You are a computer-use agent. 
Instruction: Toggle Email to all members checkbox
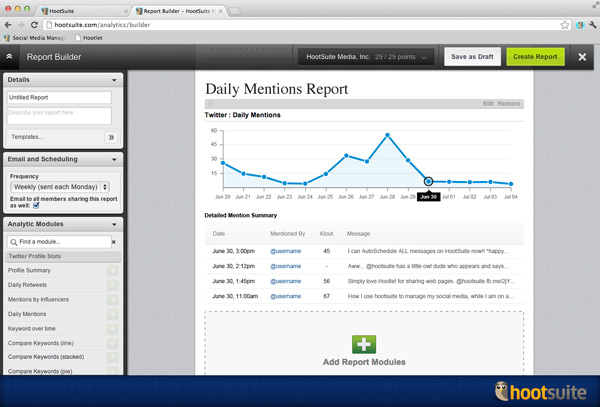36,205
